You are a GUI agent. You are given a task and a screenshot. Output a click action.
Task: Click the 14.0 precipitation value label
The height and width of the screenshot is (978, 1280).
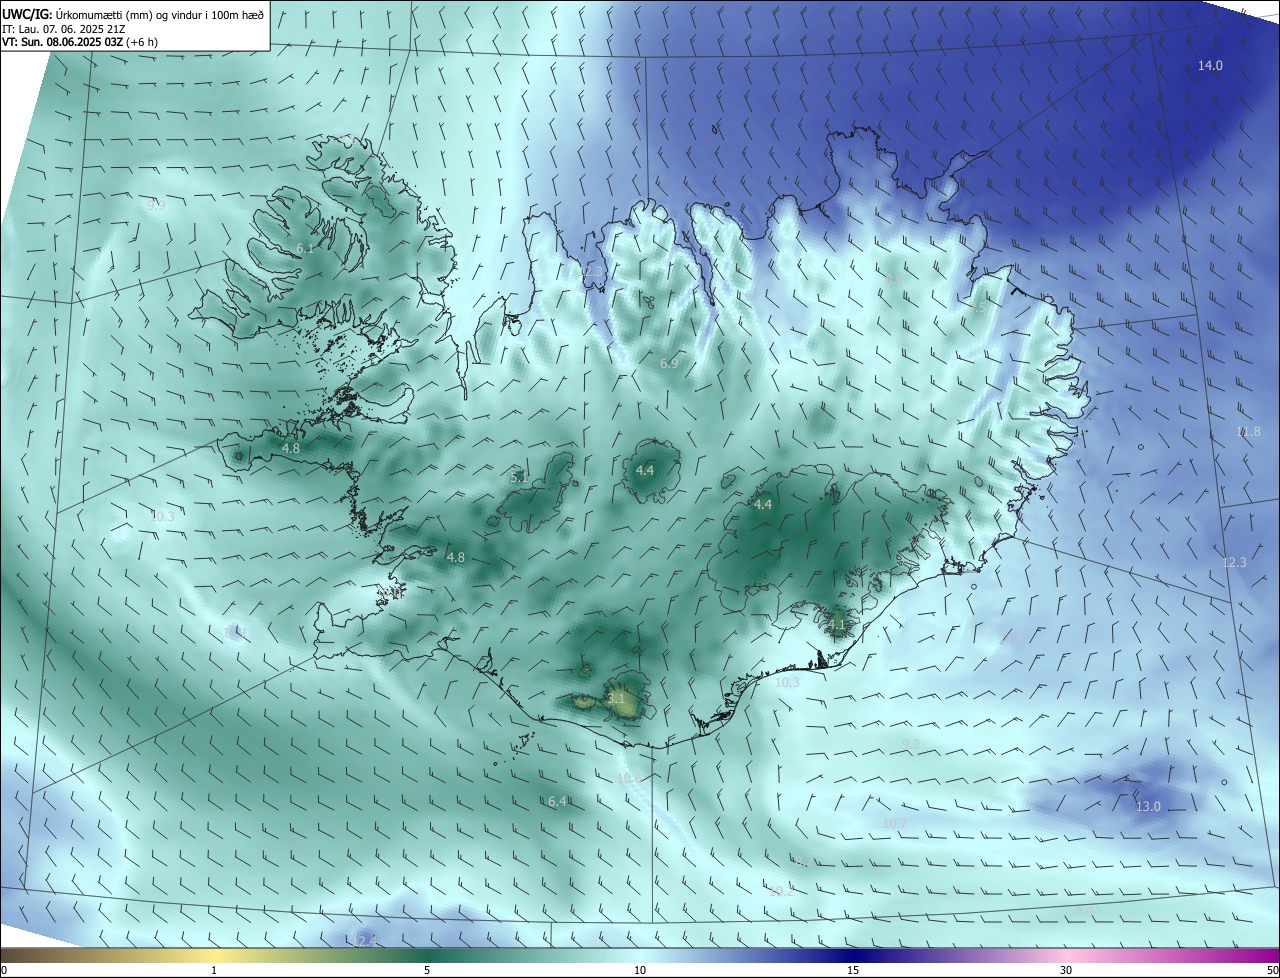[x=1210, y=66]
